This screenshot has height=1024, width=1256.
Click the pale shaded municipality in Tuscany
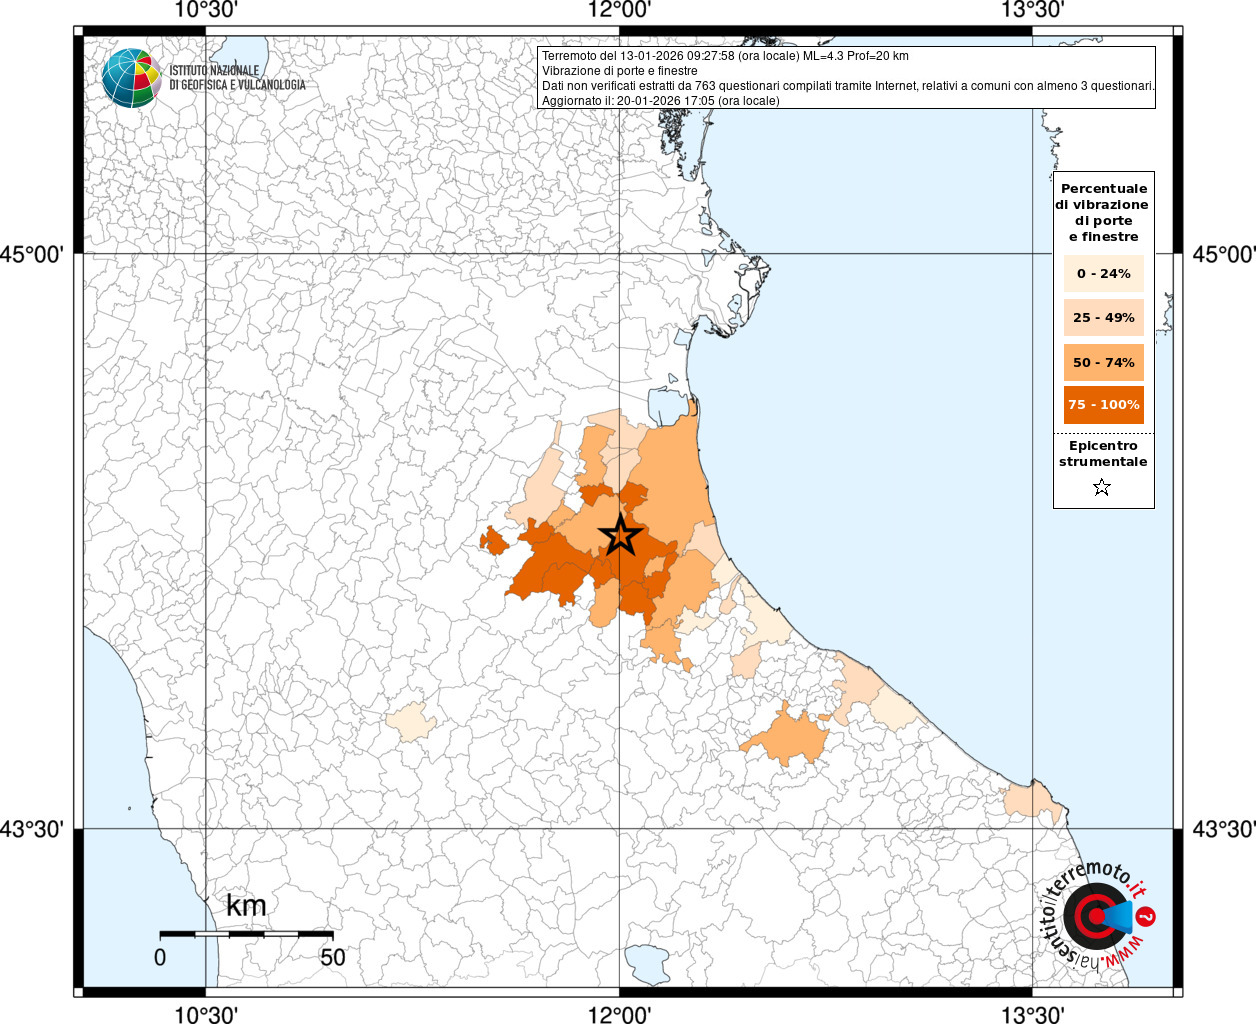[x=411, y=720]
